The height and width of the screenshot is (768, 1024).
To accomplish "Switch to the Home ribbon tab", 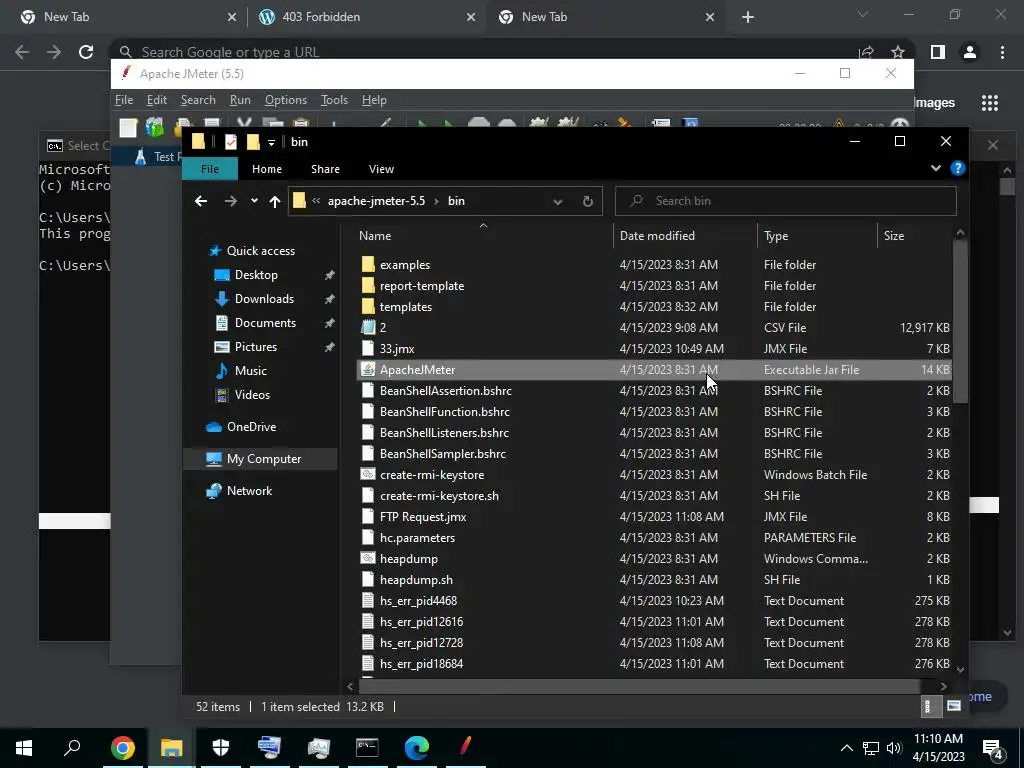I will 267,169.
